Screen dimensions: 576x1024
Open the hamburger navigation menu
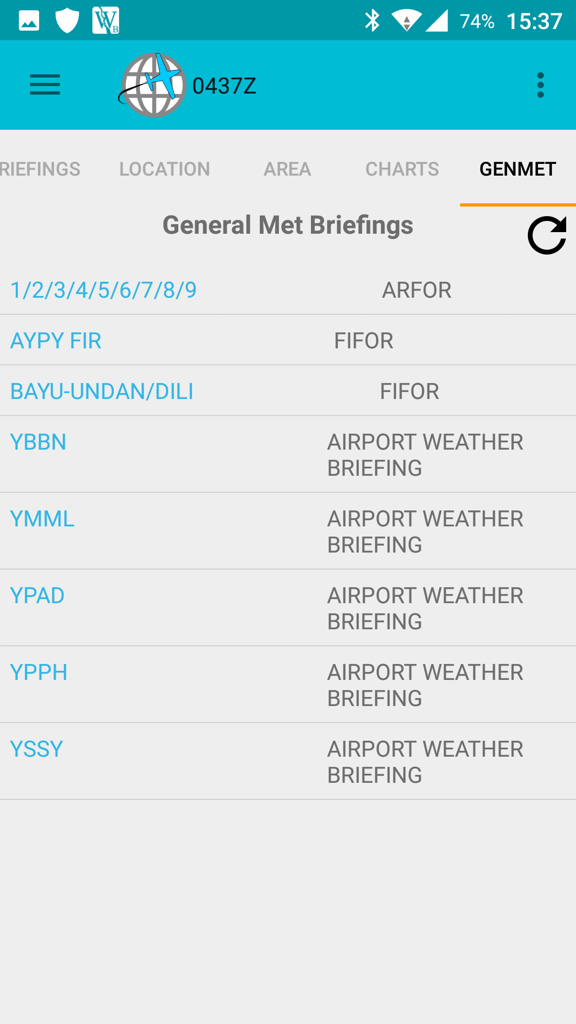[45, 85]
